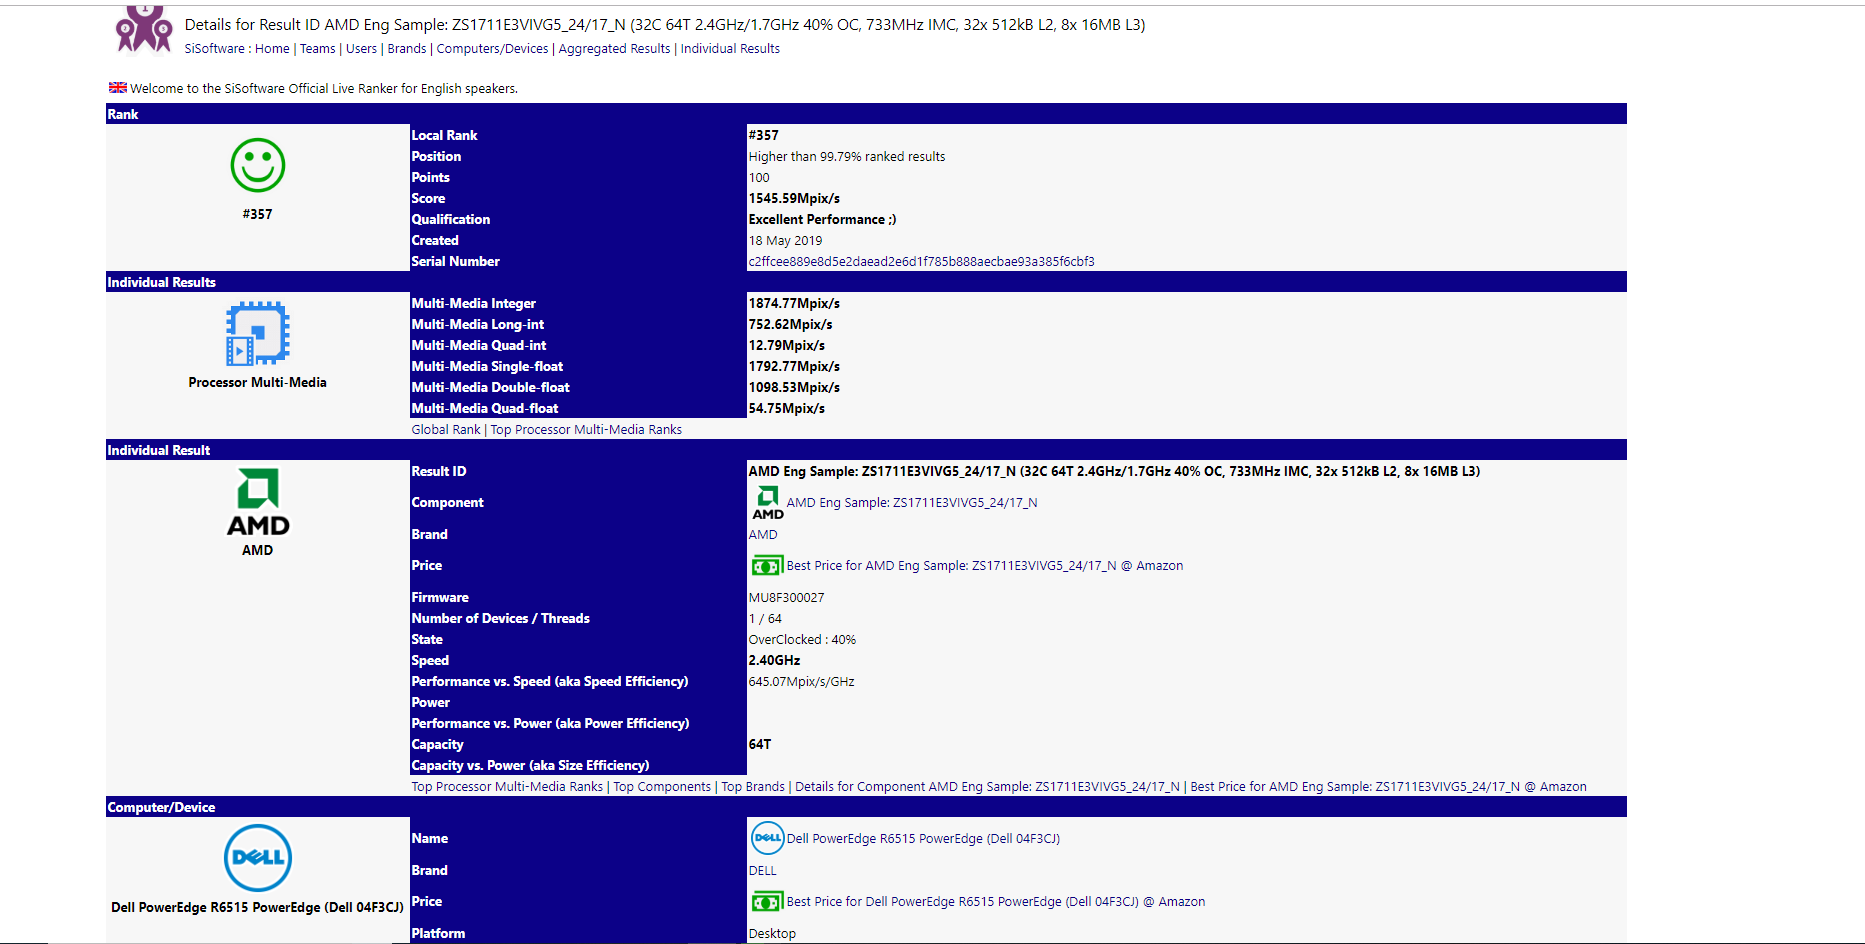Click the firmware value MU8F300027

[x=787, y=598]
